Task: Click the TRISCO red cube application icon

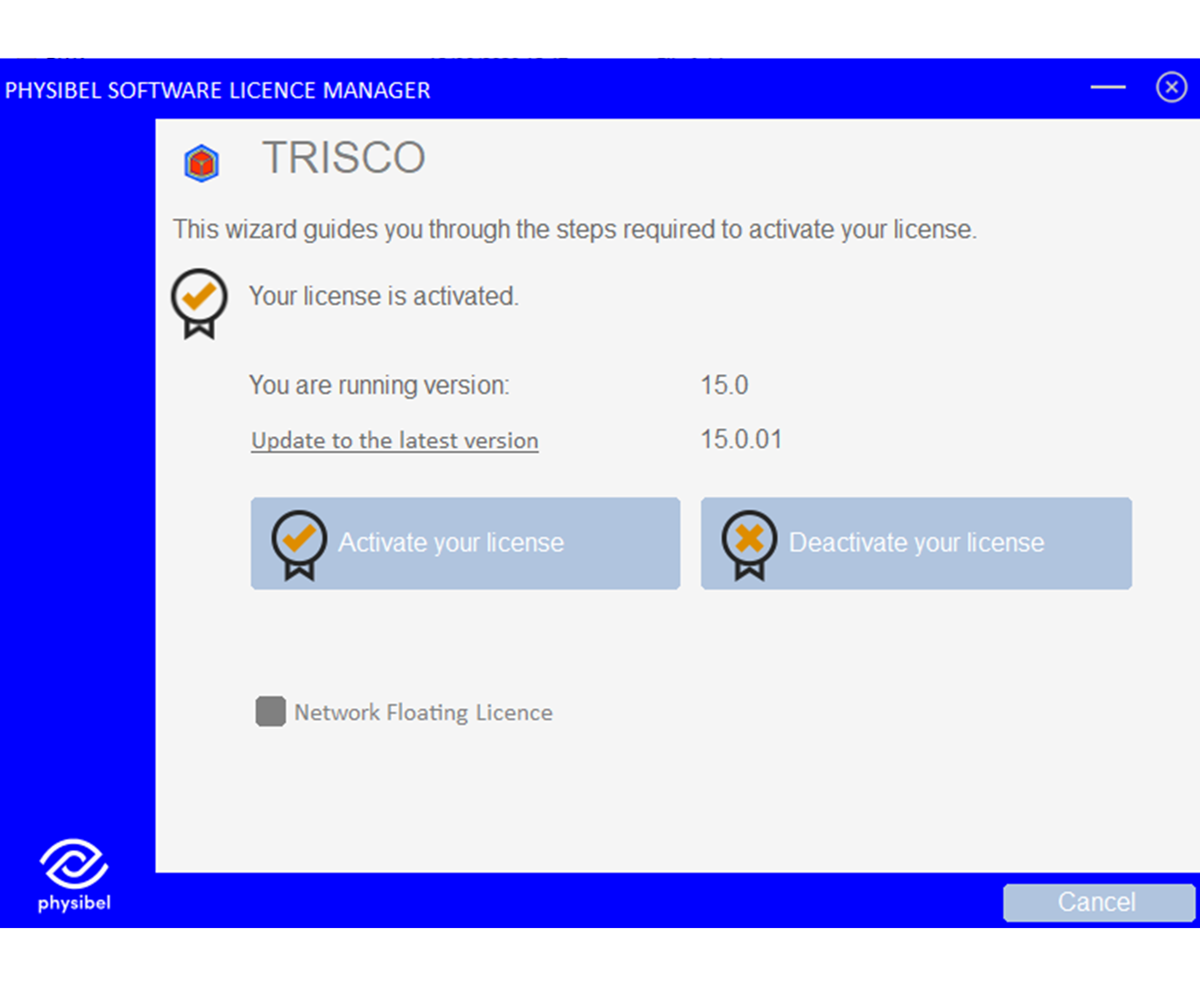Action: 201,163
